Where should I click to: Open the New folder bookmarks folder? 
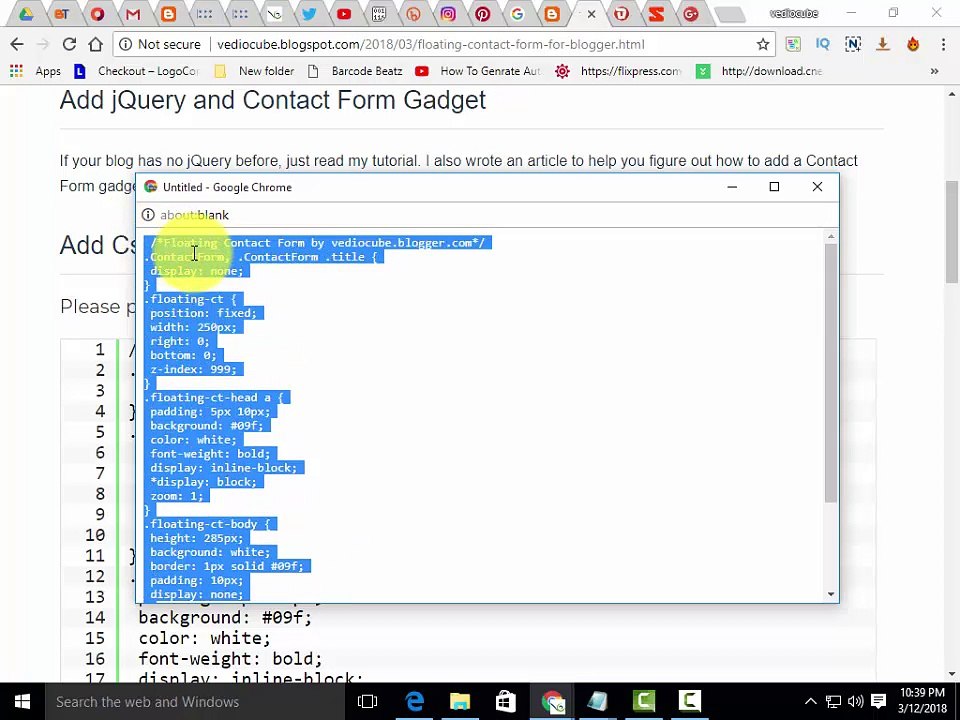pyautogui.click(x=254, y=71)
